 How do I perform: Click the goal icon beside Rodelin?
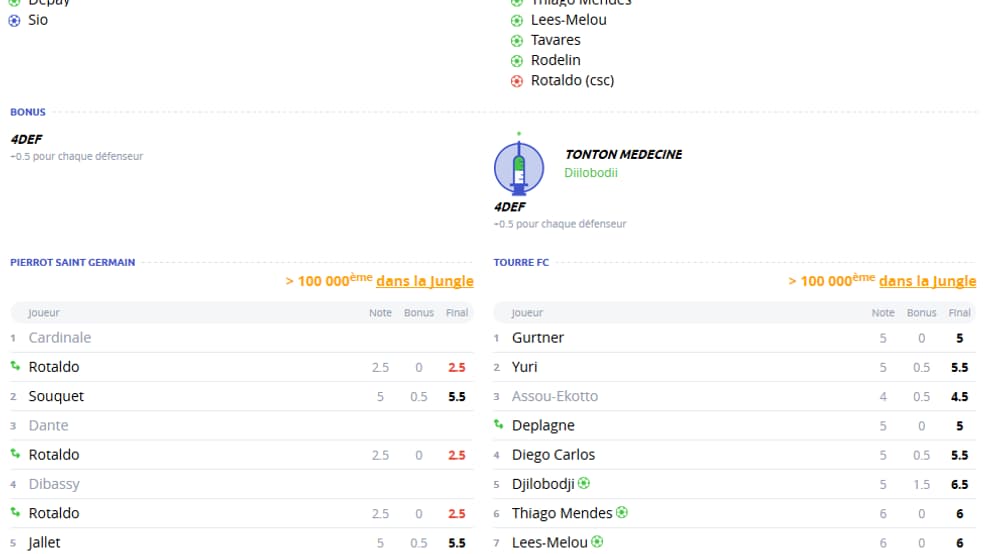coord(517,61)
